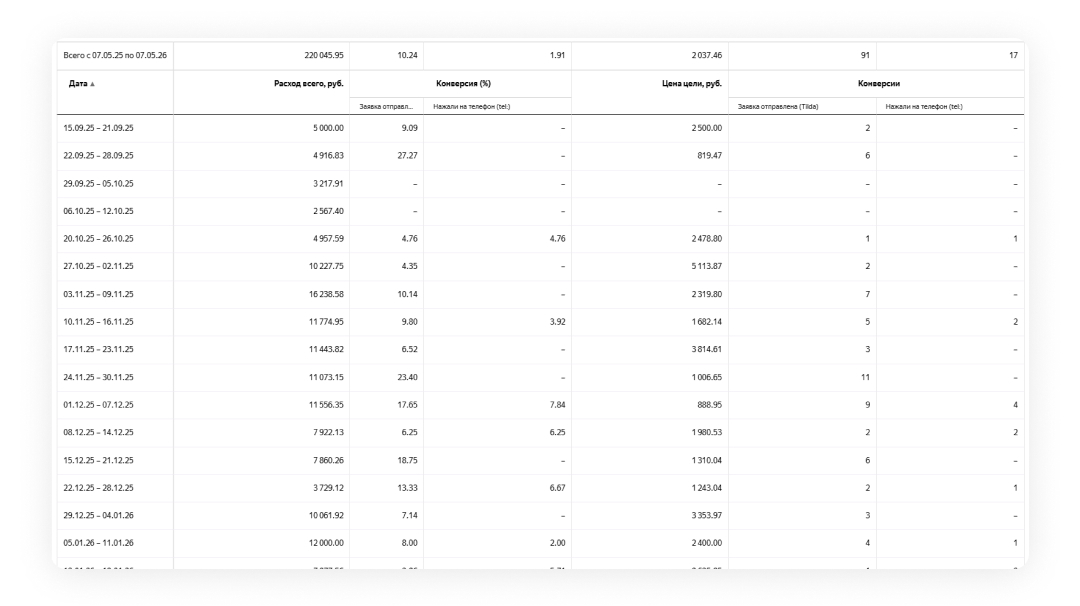Click Нажали на телефон subheader under Конверсия (%)

tap(472, 107)
